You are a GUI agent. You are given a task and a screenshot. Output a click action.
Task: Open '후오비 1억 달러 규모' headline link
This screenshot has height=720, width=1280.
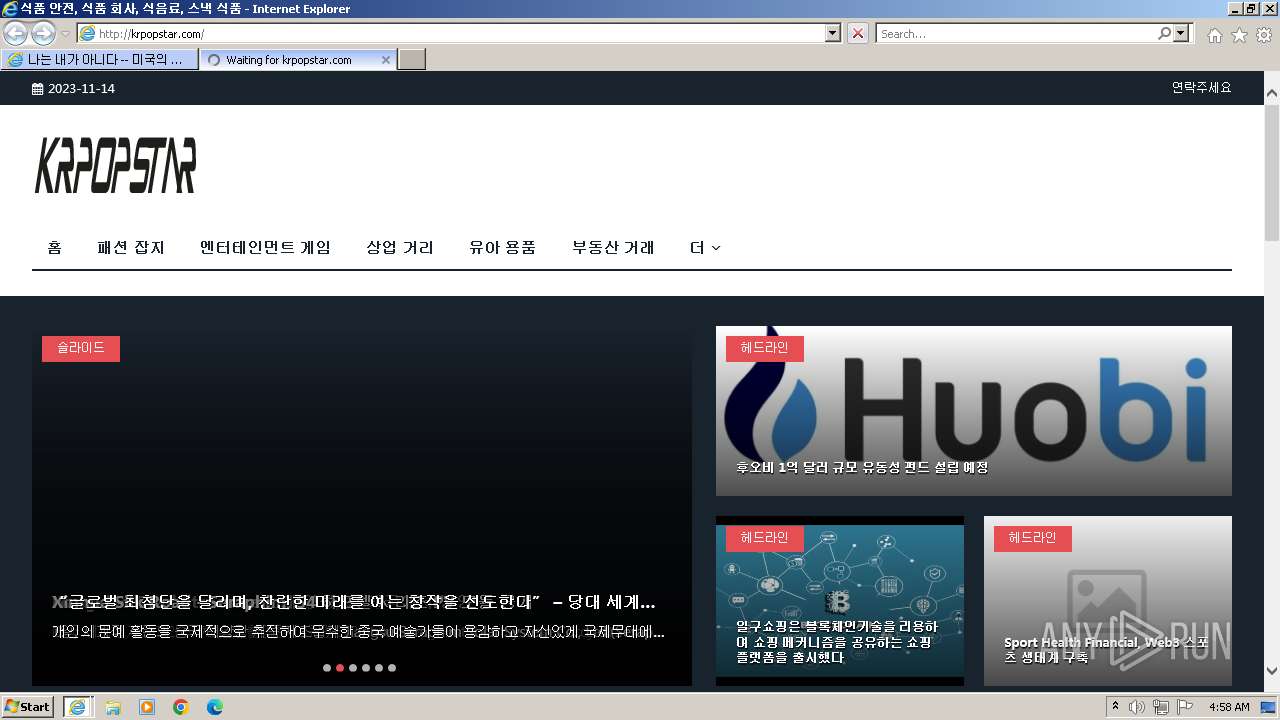862,467
